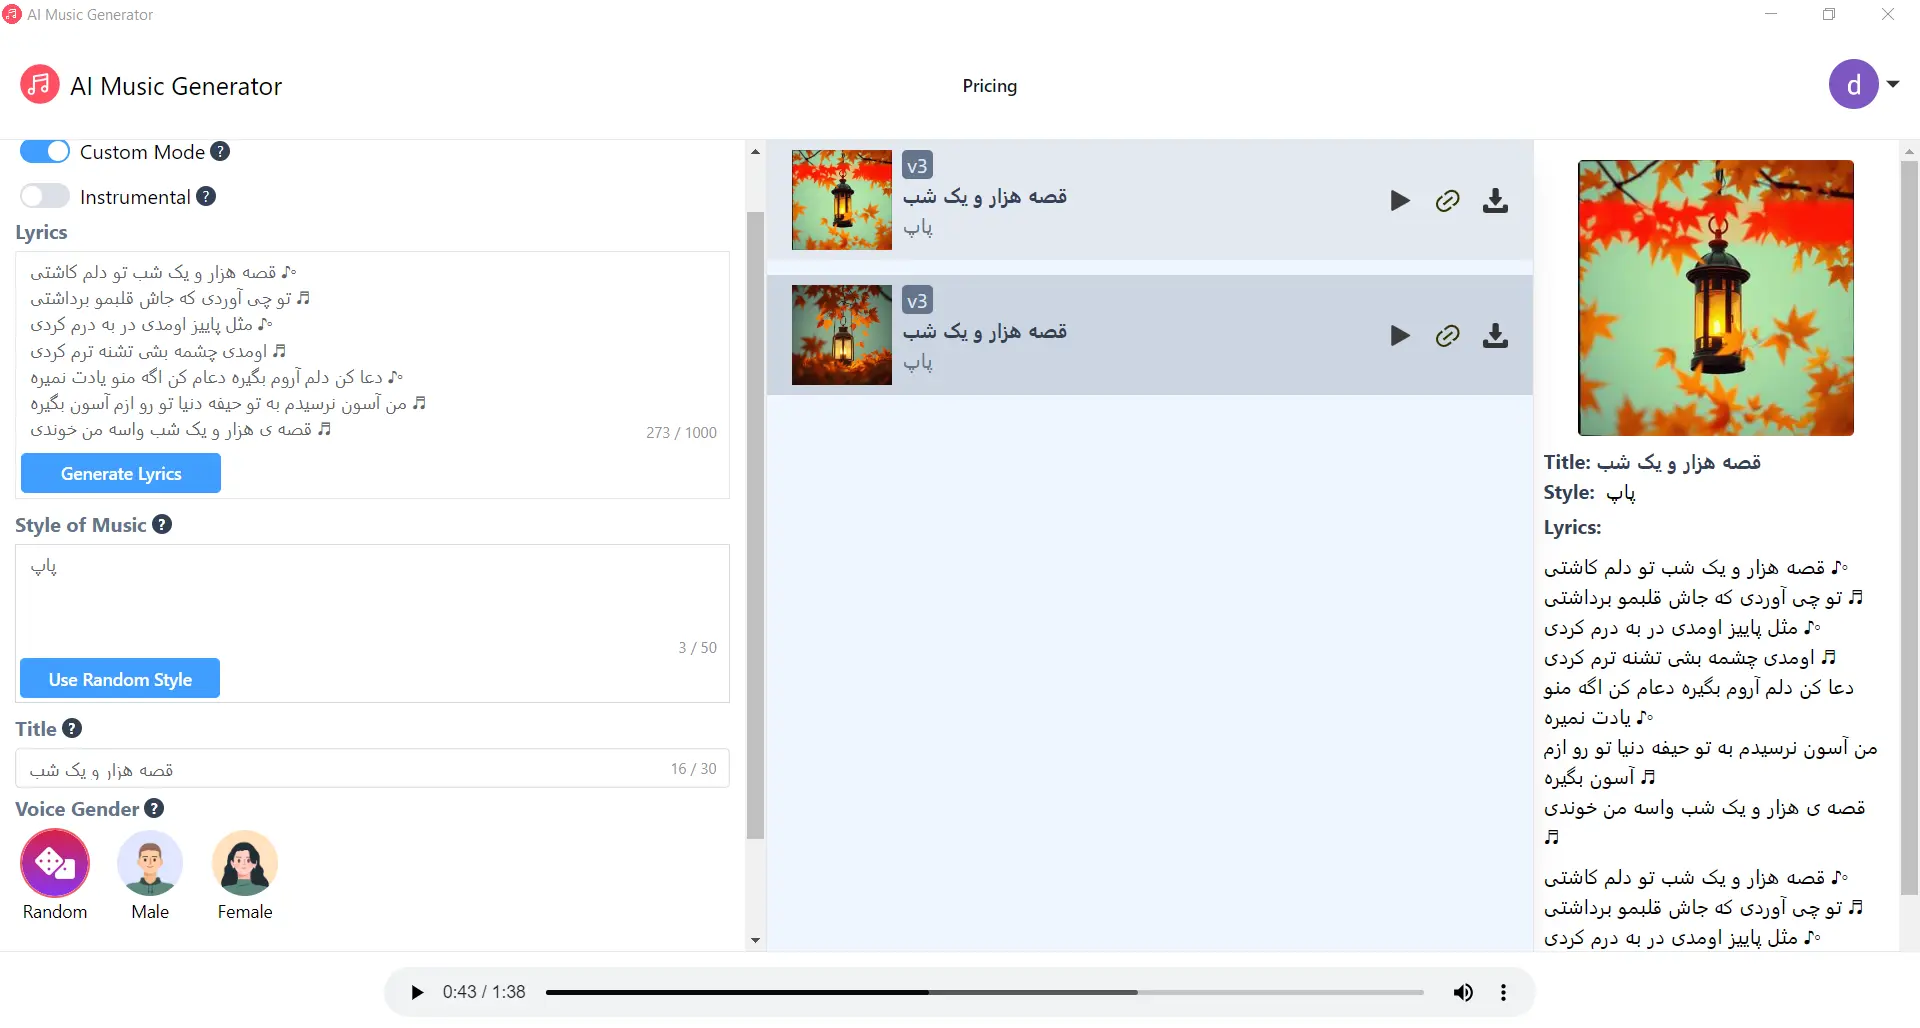
Task: Download the second song
Action: (1495, 335)
